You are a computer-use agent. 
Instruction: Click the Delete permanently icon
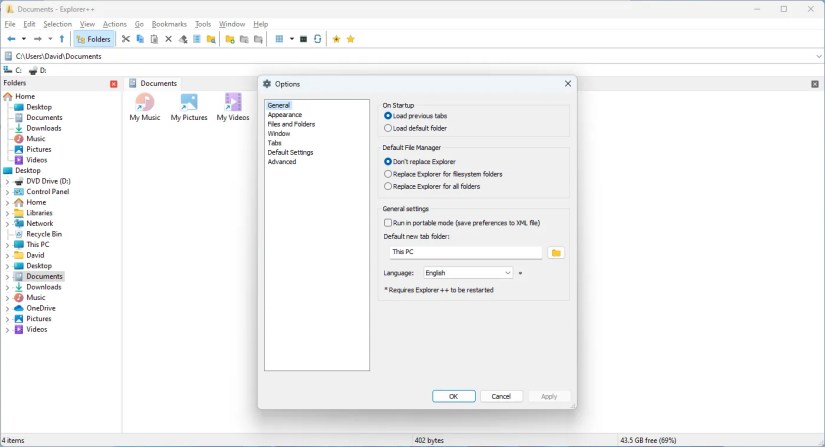pos(183,39)
